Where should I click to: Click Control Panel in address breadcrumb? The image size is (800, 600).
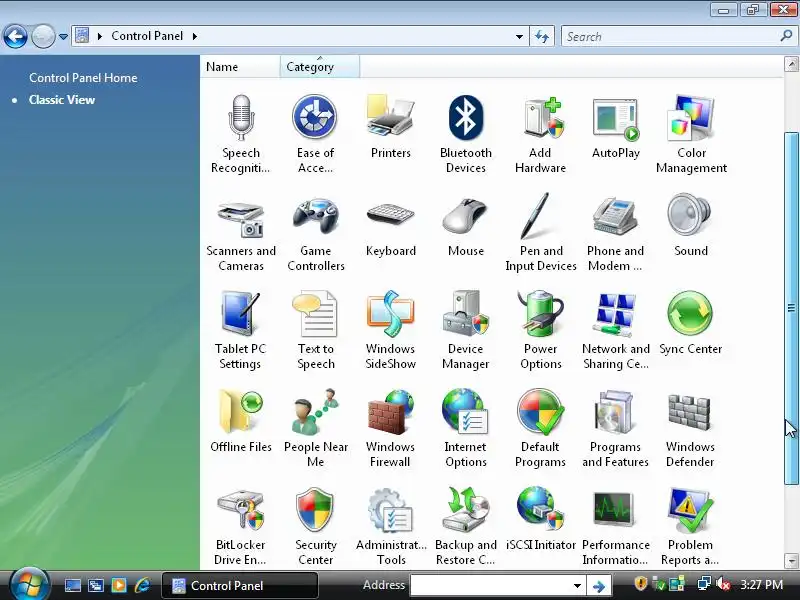coord(147,36)
